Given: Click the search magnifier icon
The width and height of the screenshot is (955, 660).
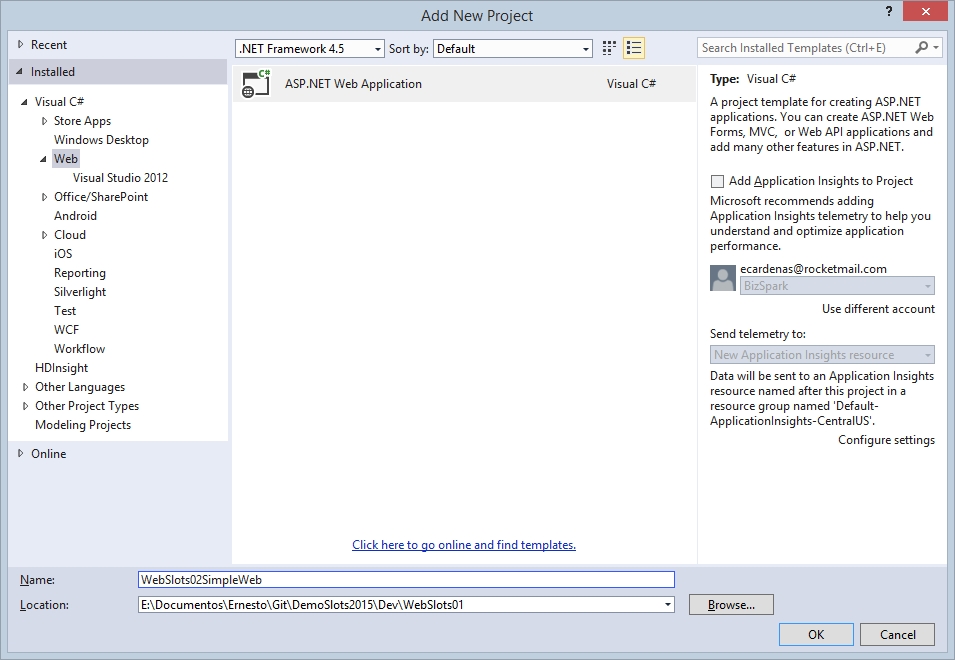Looking at the screenshot, I should pyautogui.click(x=922, y=47).
